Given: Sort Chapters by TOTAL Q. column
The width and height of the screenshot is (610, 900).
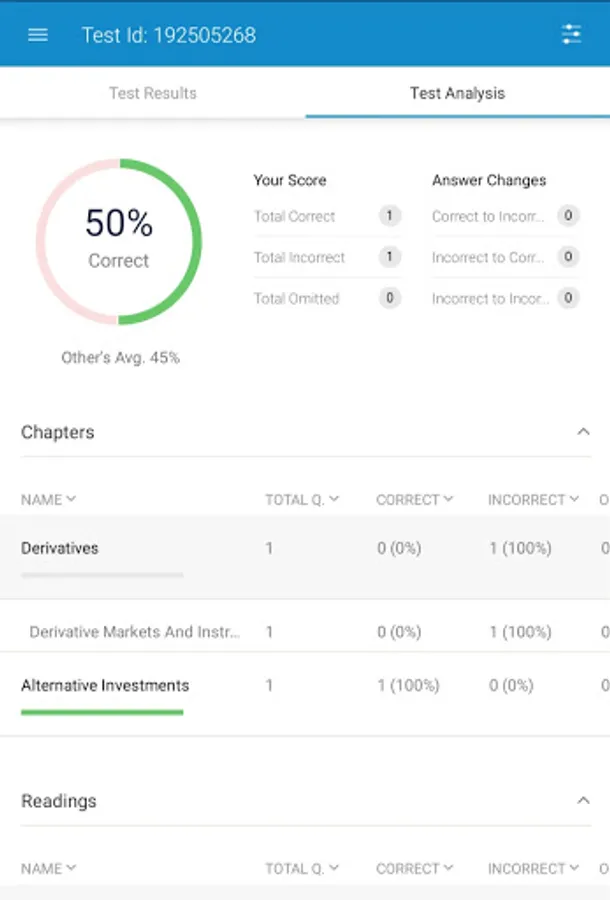Looking at the screenshot, I should 301,499.
